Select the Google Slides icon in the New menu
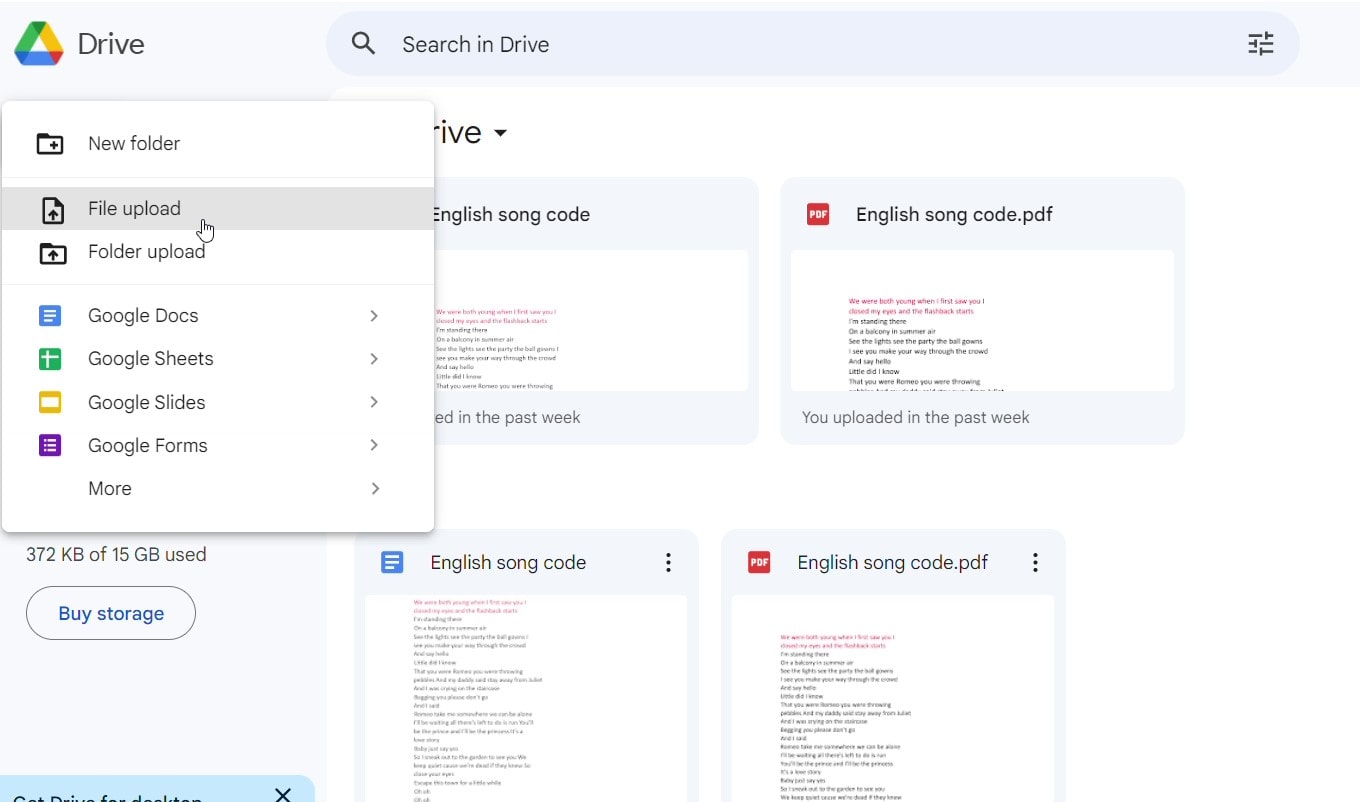This screenshot has width=1360, height=802. coord(50,402)
